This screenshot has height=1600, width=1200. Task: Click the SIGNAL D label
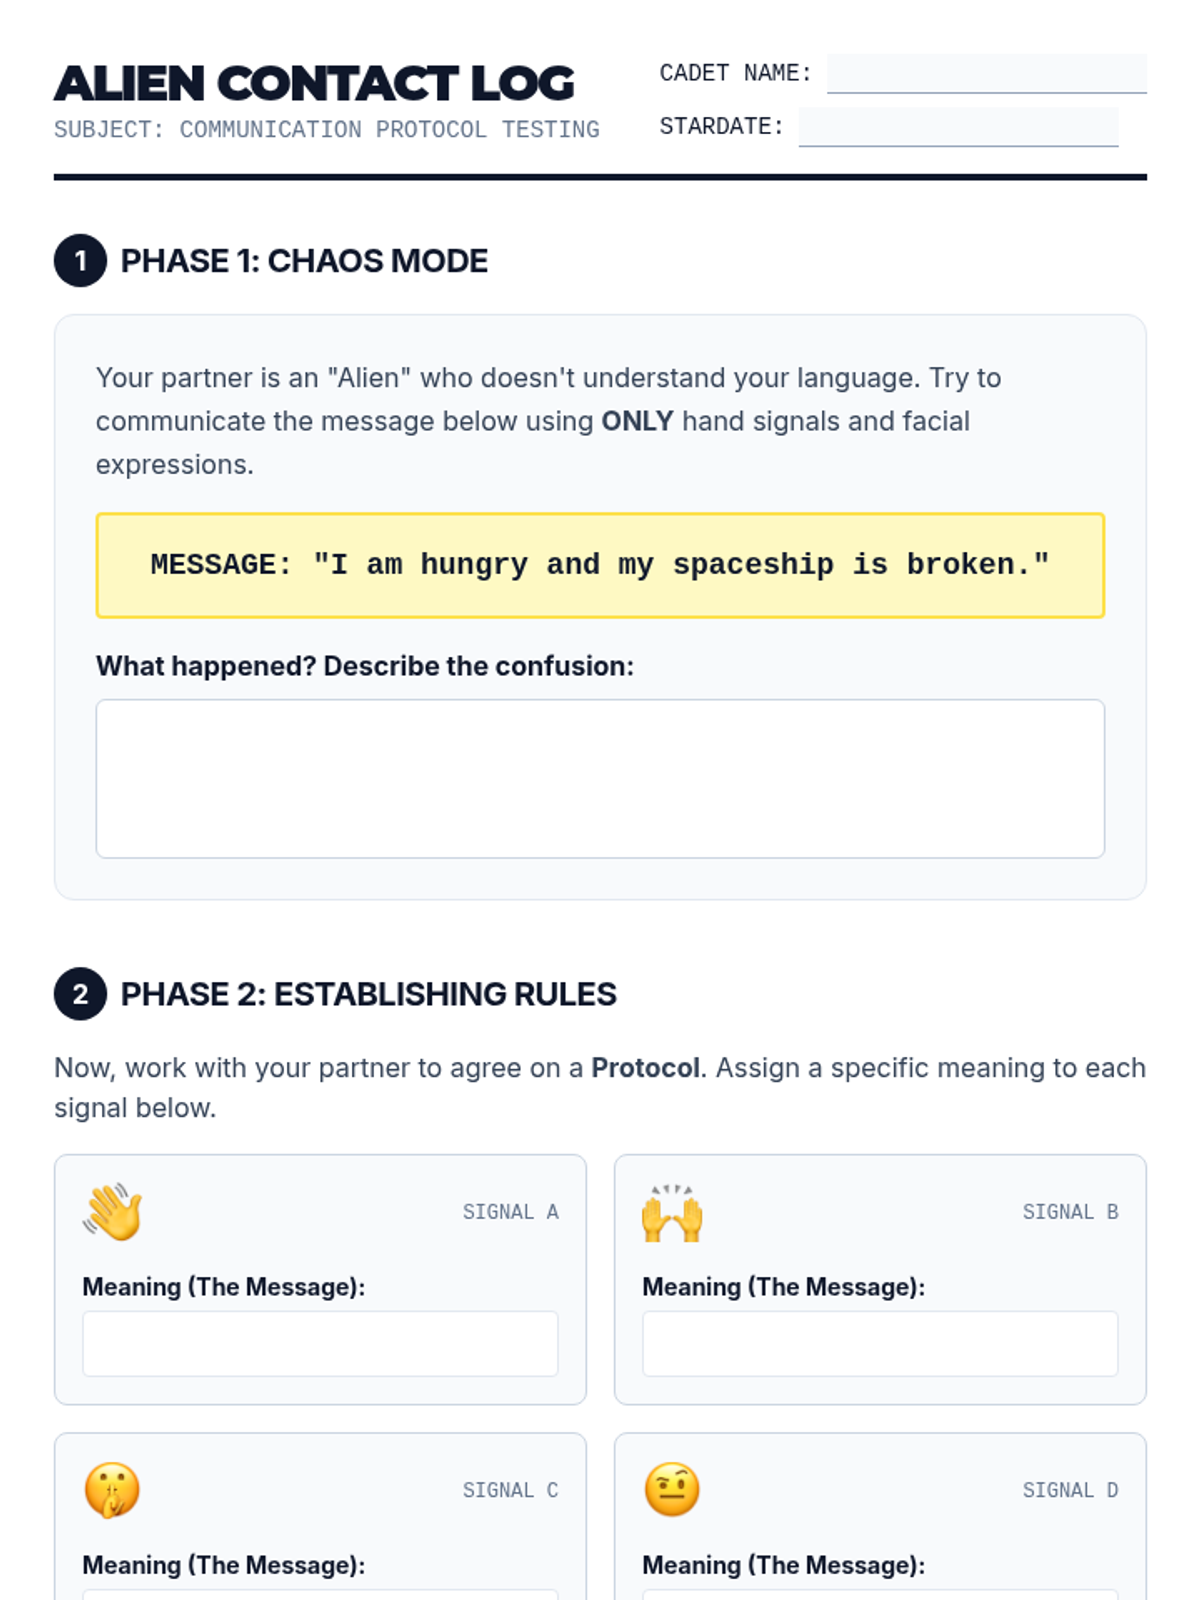click(x=1070, y=1490)
